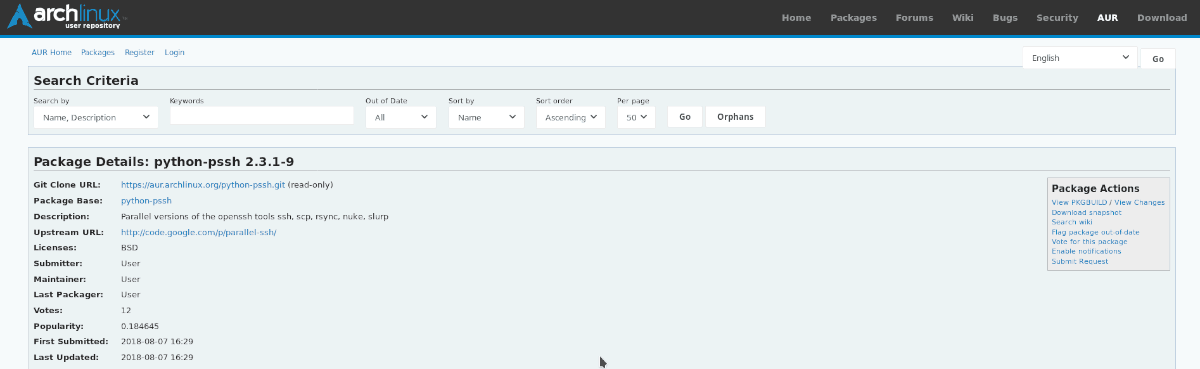Expand the Search by dropdown
Image resolution: width=1200 pixels, height=369 pixels.
pyautogui.click(x=96, y=117)
